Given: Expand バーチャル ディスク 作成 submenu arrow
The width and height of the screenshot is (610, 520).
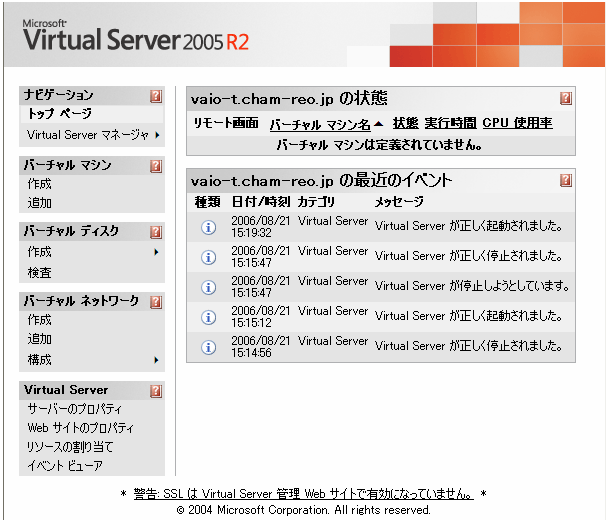Looking at the screenshot, I should tap(156, 252).
